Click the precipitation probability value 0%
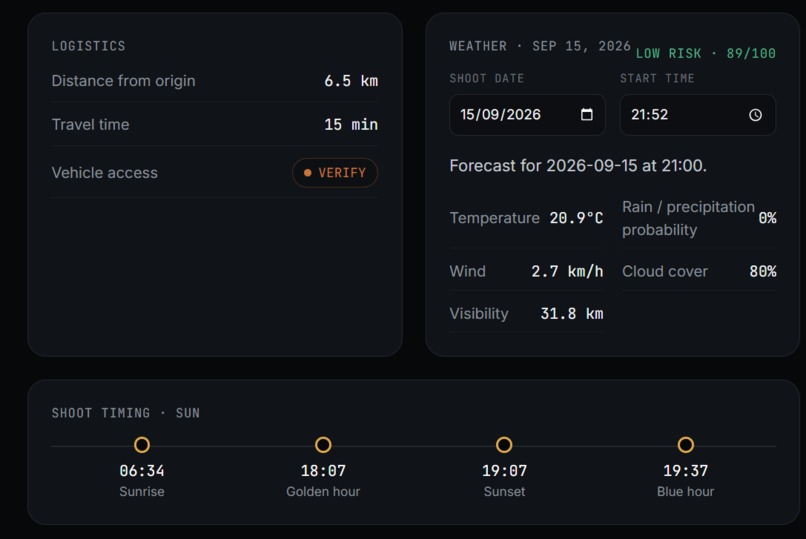The width and height of the screenshot is (806, 539). pyautogui.click(x=767, y=218)
